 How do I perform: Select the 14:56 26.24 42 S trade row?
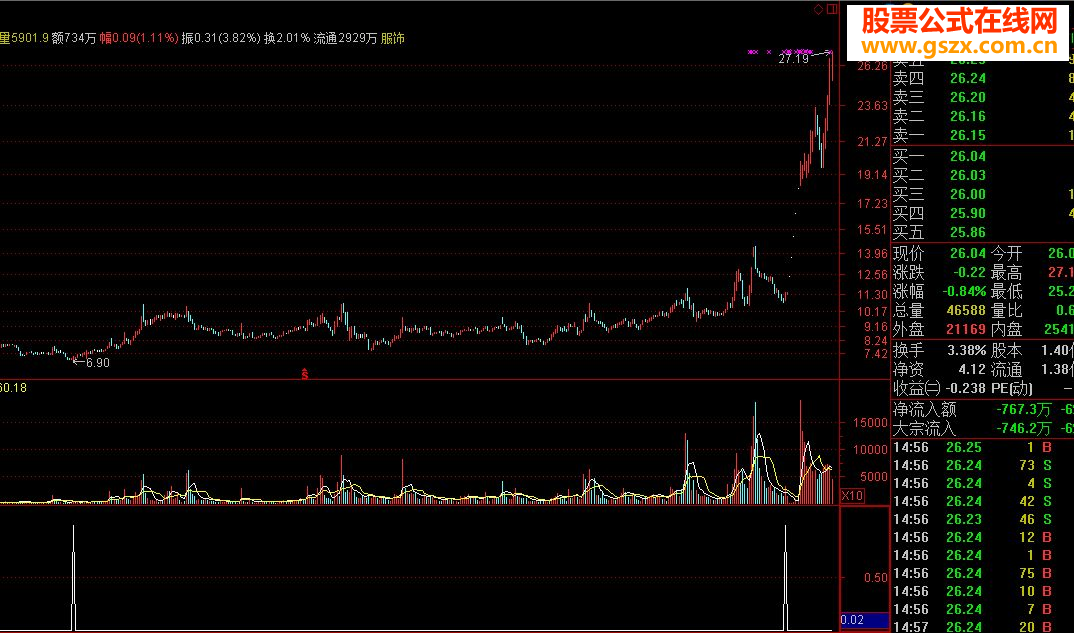click(982, 501)
